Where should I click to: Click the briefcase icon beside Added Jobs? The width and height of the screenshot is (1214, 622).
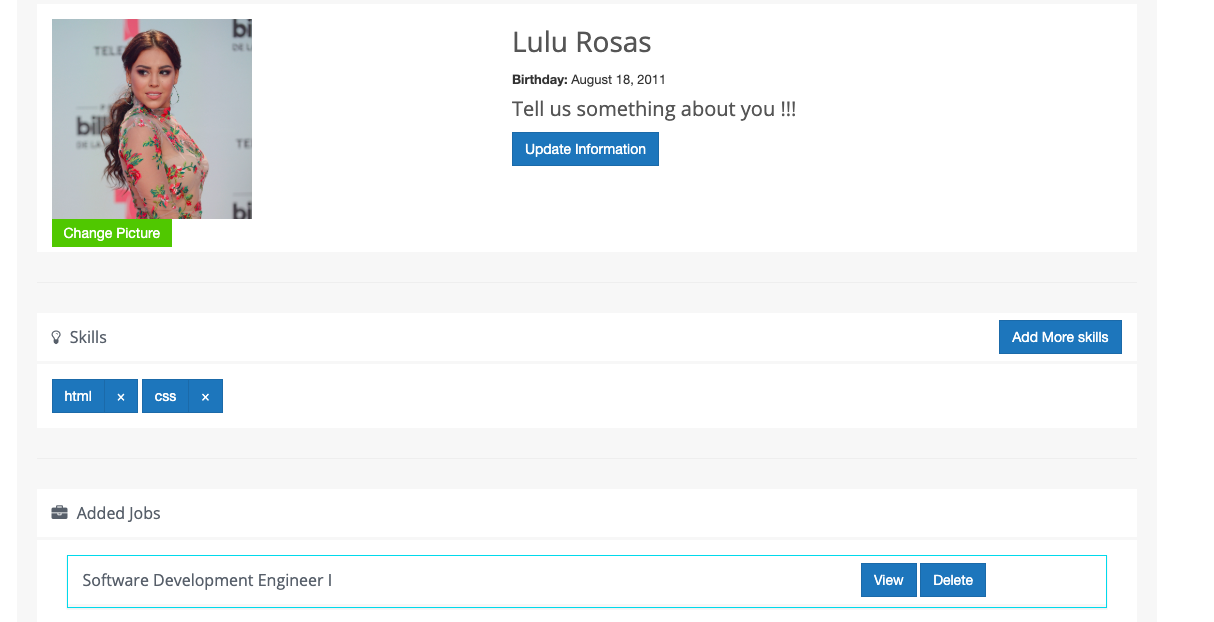point(59,513)
